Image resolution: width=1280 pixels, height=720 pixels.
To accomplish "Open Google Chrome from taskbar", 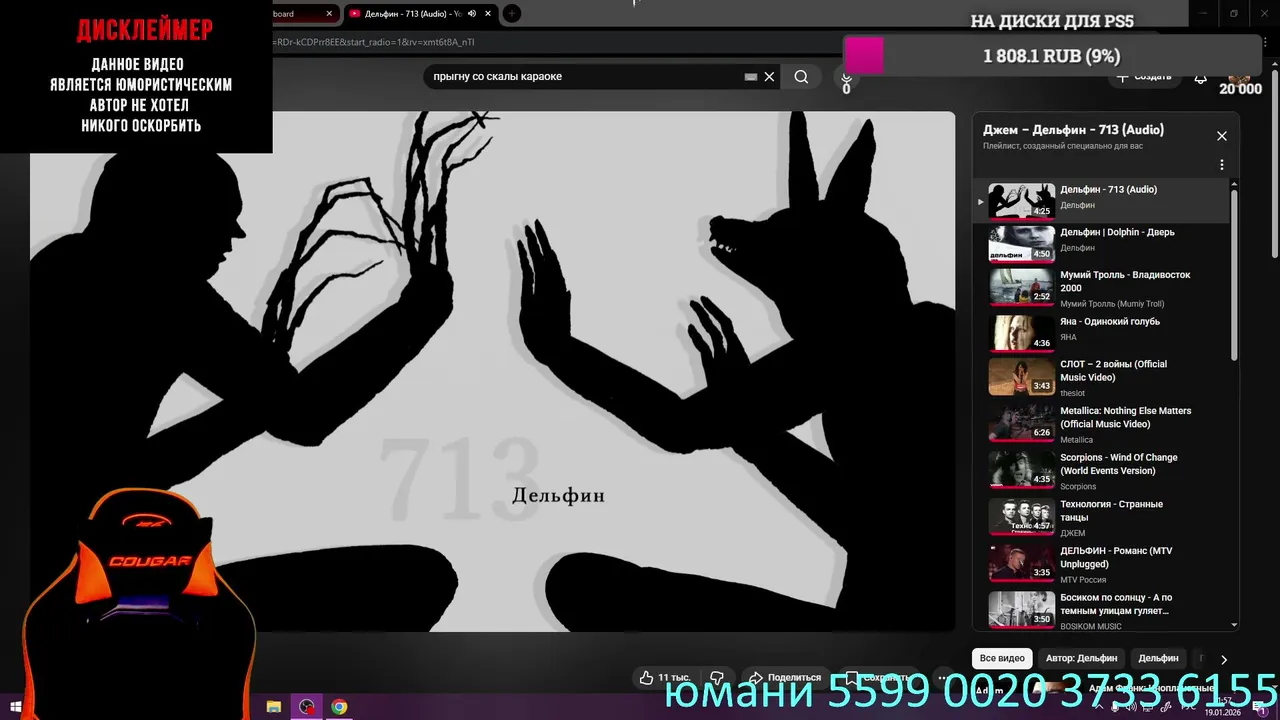I will (x=339, y=707).
